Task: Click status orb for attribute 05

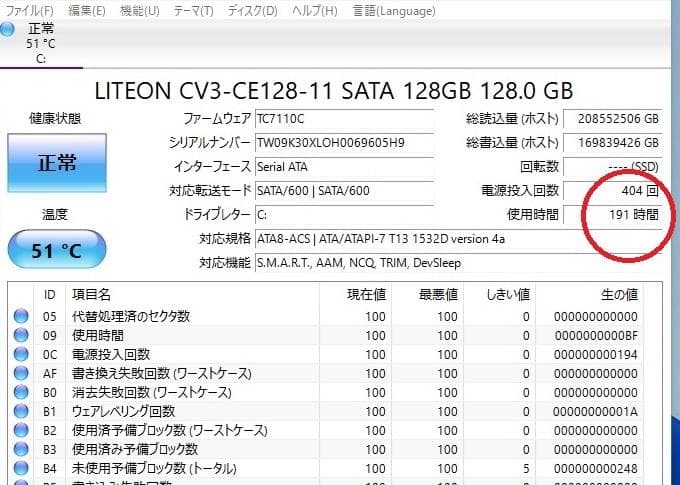Action: pos(21,316)
